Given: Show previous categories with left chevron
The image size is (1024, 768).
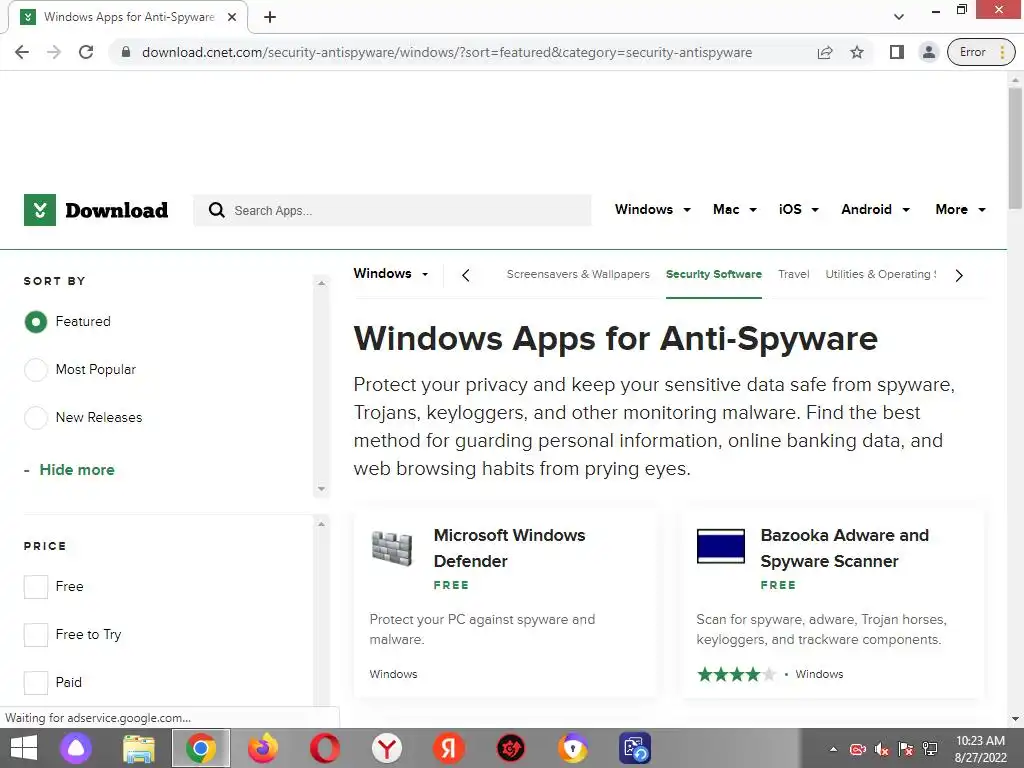Looking at the screenshot, I should click(x=466, y=276).
